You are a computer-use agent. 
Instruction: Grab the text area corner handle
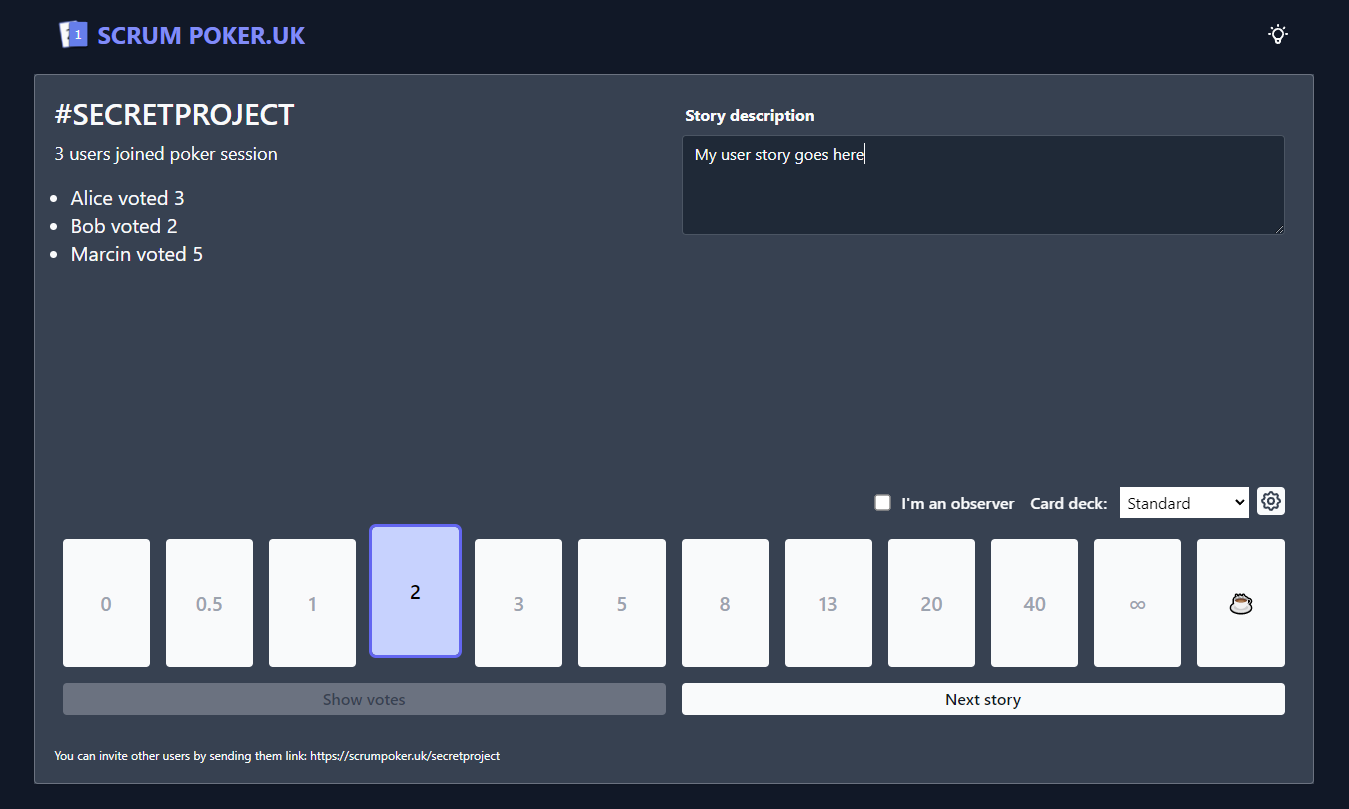point(1278,229)
